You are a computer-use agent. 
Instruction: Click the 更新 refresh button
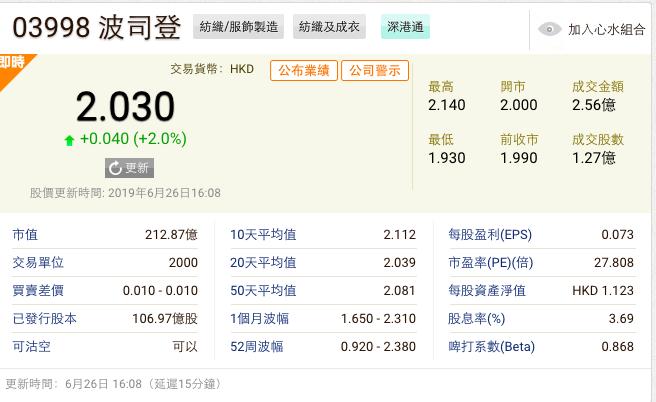point(129,168)
